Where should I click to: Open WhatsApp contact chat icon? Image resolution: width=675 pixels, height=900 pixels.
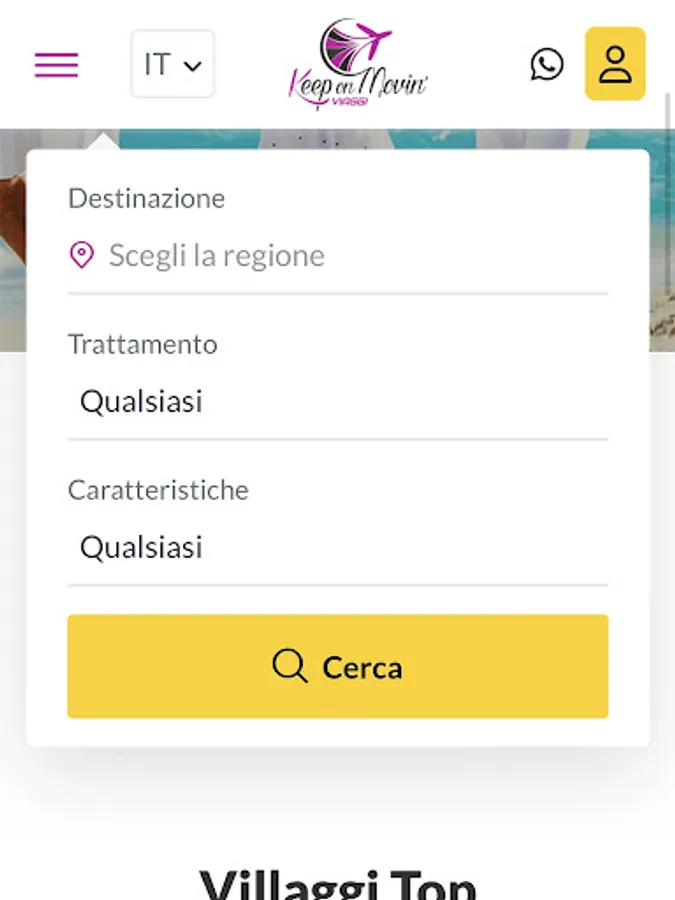point(546,65)
